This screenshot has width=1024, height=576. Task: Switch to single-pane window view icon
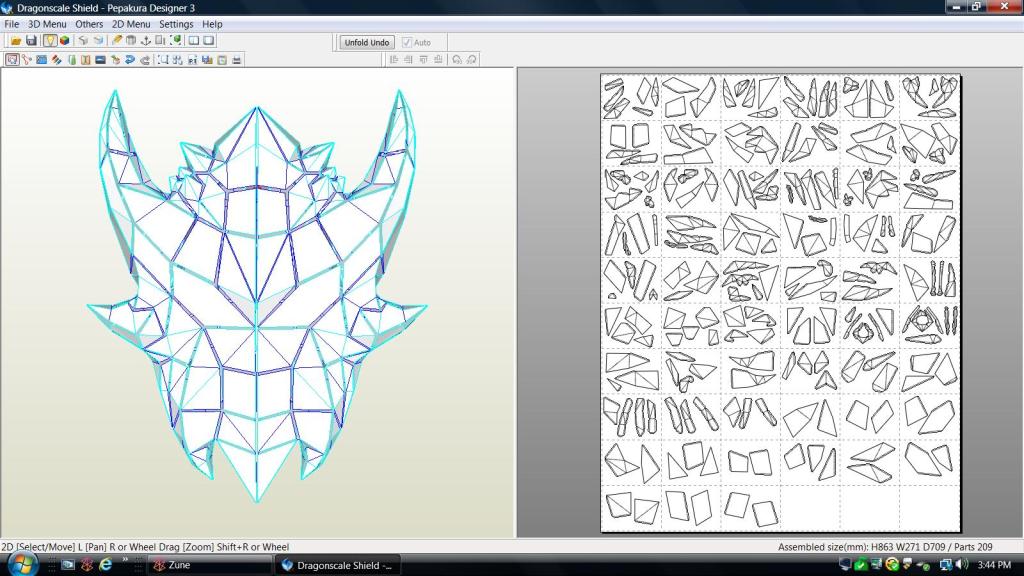pos(209,40)
